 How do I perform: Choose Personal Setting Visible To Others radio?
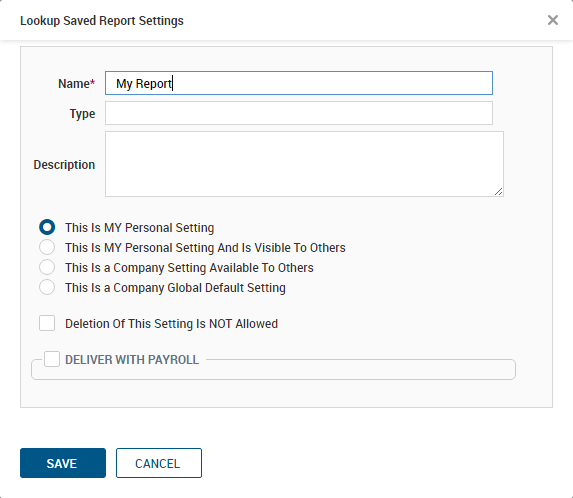47,247
